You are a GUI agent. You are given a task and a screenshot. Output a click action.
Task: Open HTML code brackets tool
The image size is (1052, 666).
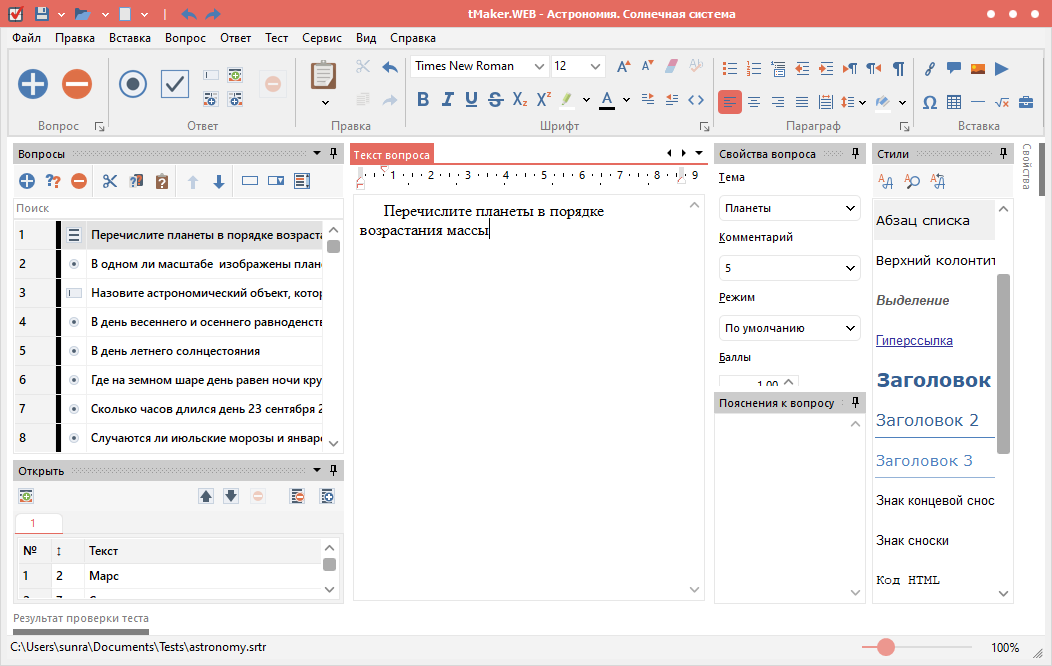click(696, 100)
